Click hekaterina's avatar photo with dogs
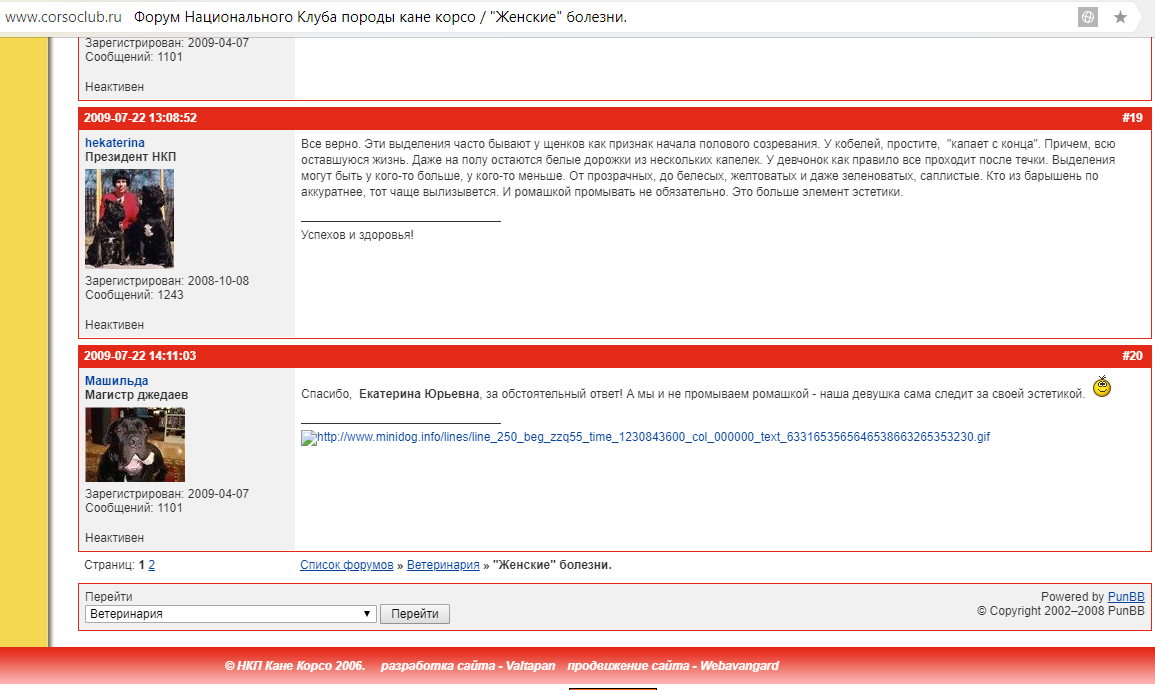Screen dimensions: 1155x690 point(130,219)
